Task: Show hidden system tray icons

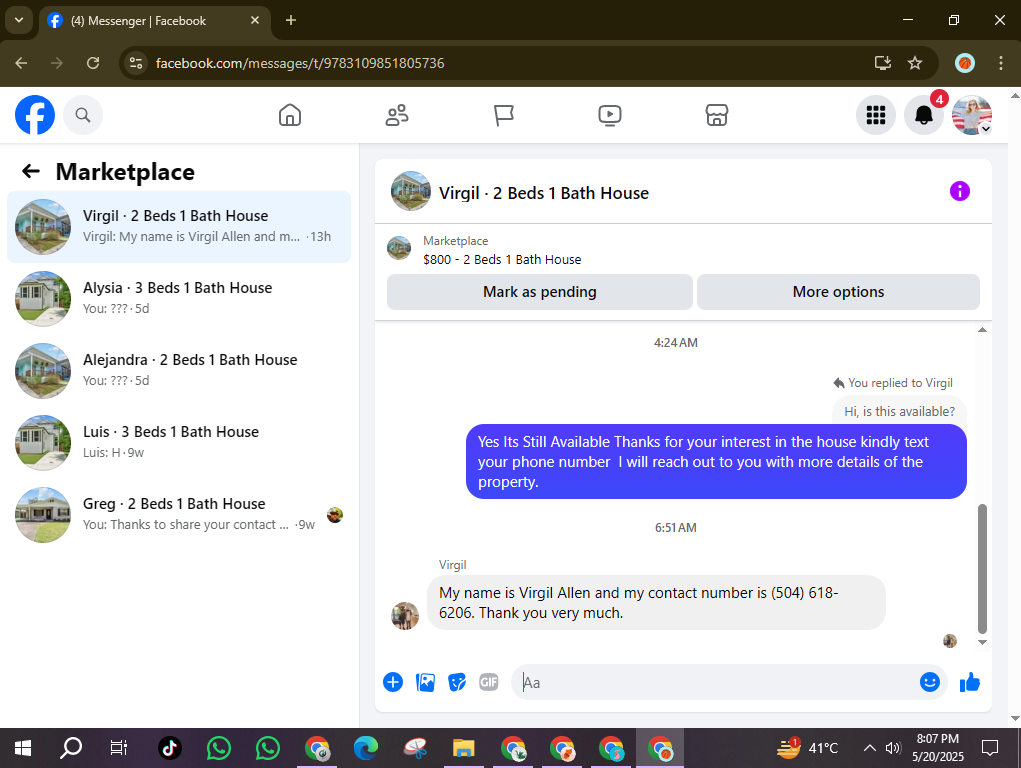Action: [869, 748]
